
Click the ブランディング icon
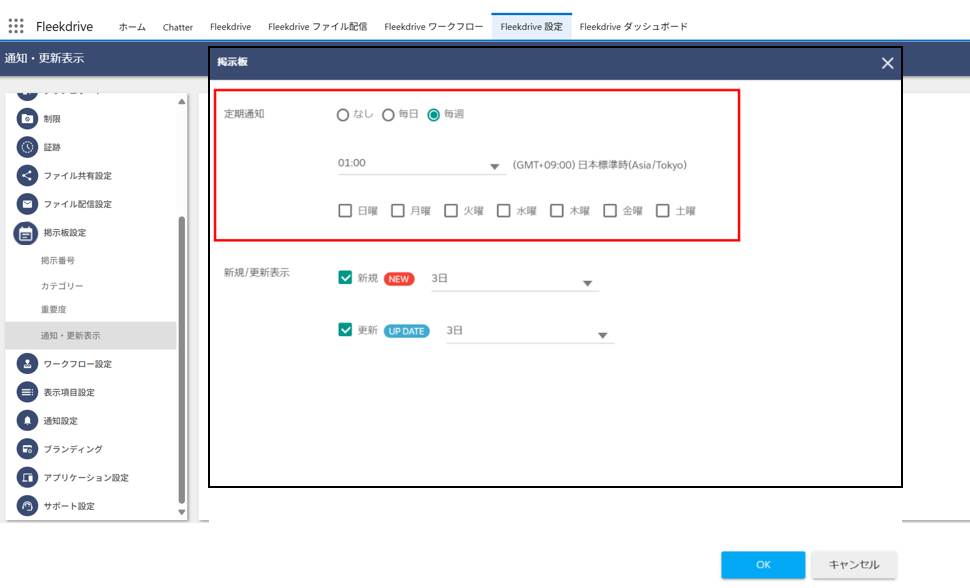tap(27, 449)
